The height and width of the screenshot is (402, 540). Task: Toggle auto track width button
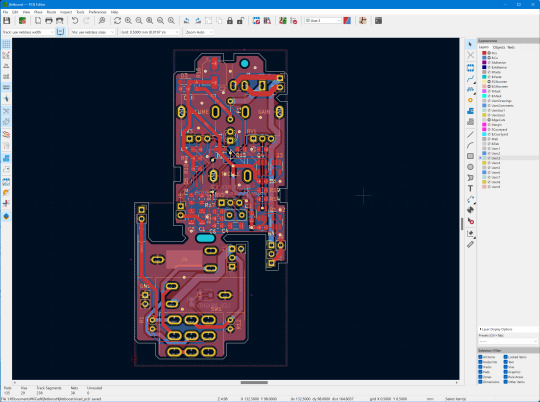tap(60, 32)
